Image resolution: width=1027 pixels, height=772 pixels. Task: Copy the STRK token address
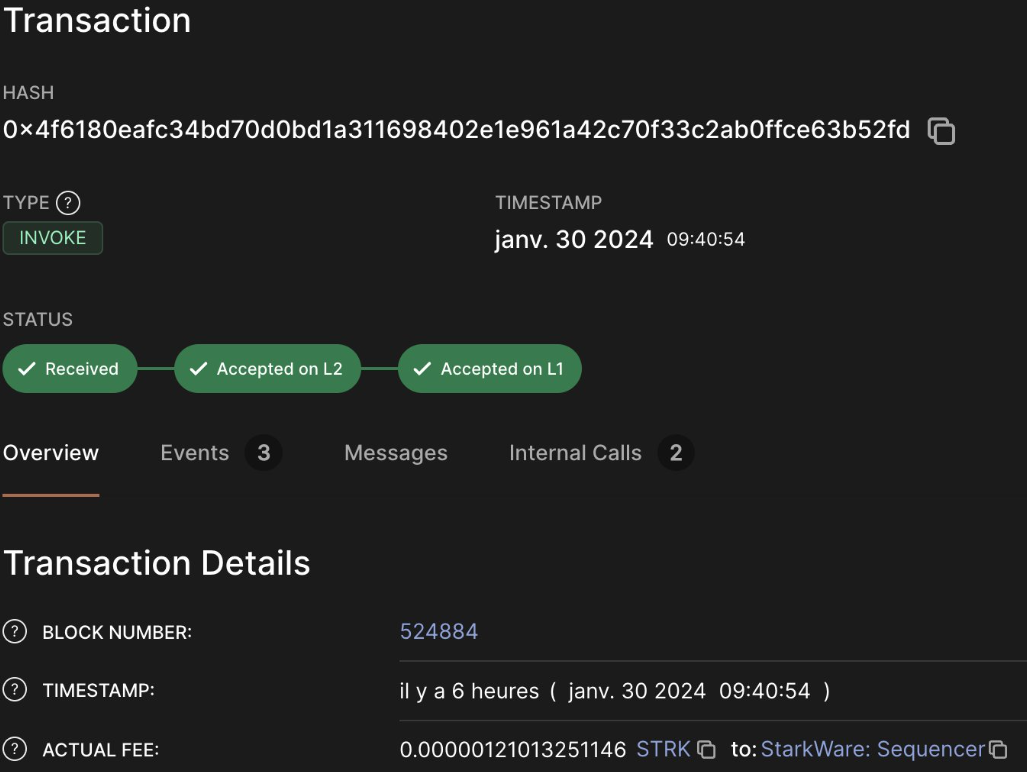[x=706, y=749]
